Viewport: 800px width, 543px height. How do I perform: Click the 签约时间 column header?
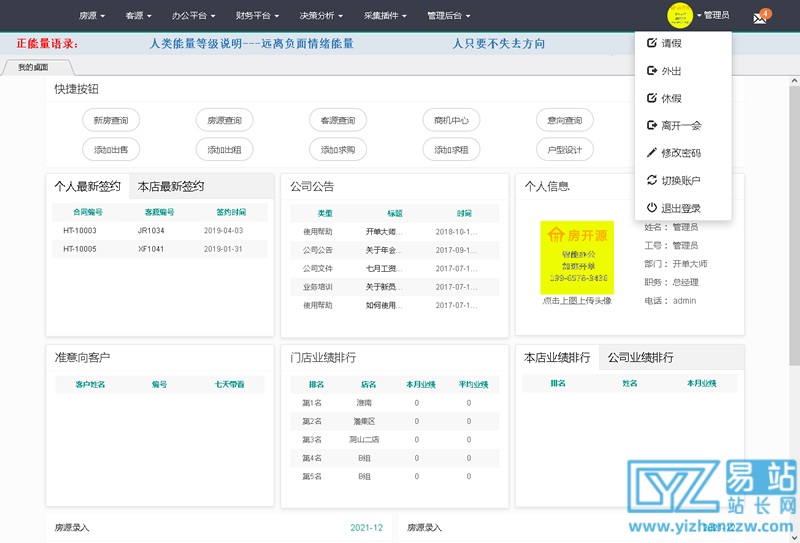(x=231, y=212)
